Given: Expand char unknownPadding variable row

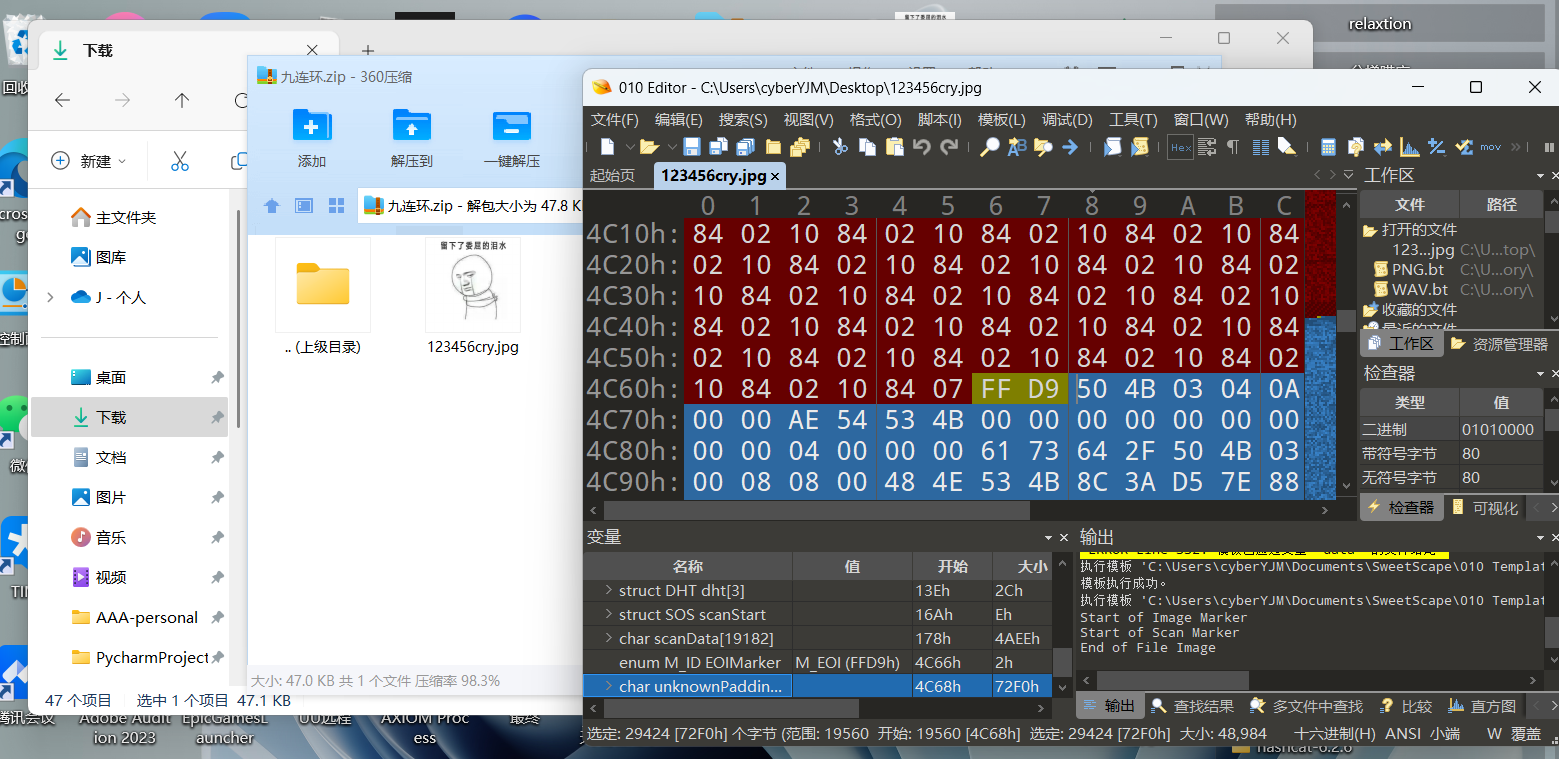Looking at the screenshot, I should 608,686.
